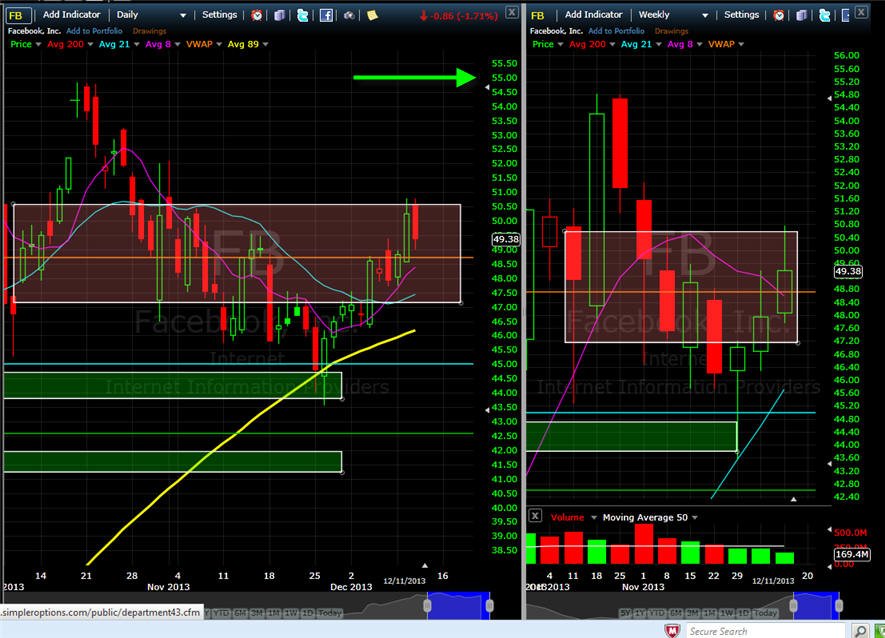Share the Weekly chart via Twitter icon

click(825, 15)
